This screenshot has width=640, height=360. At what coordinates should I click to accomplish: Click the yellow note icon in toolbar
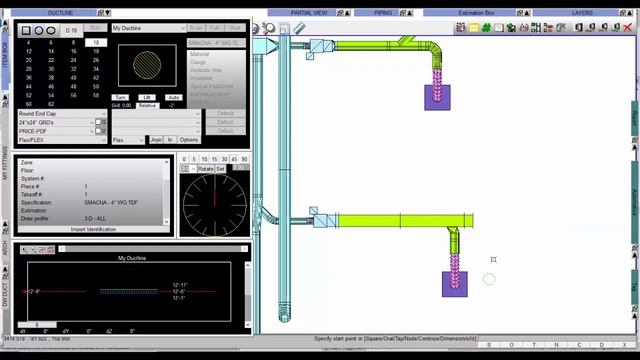(473, 28)
